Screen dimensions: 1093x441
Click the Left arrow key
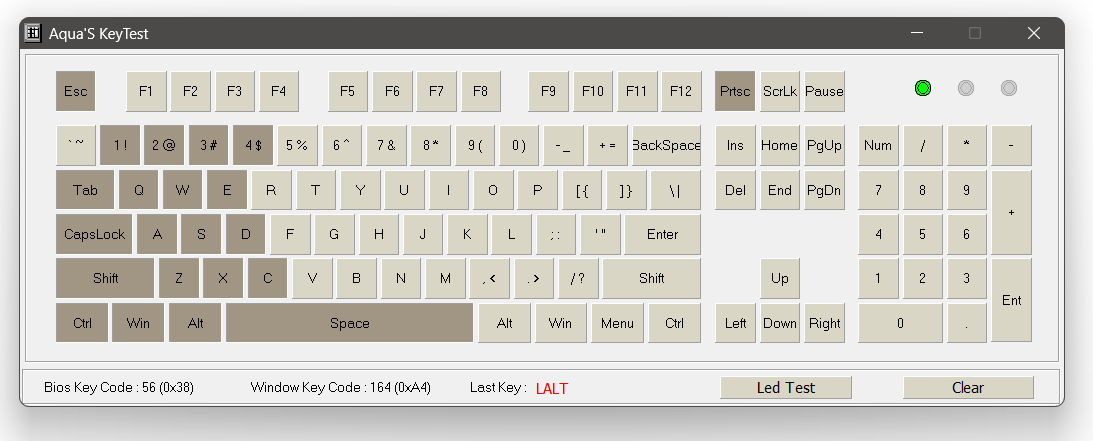click(735, 323)
